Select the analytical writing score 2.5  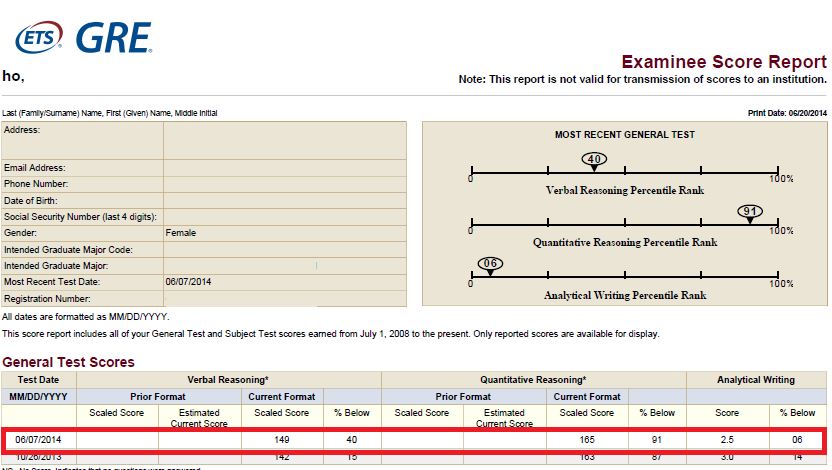tap(727, 440)
